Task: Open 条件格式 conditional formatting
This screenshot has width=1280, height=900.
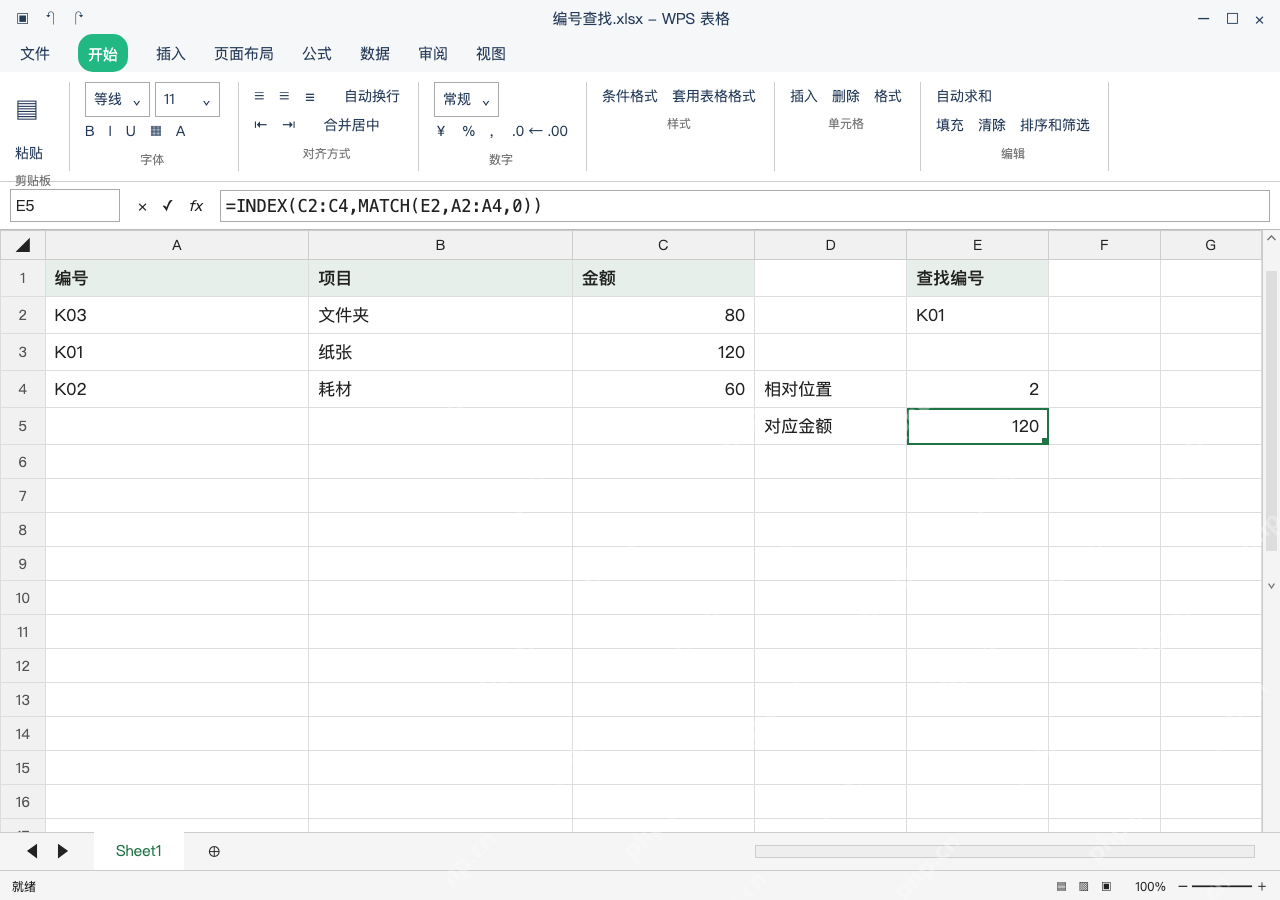Action: pyautogui.click(x=630, y=96)
